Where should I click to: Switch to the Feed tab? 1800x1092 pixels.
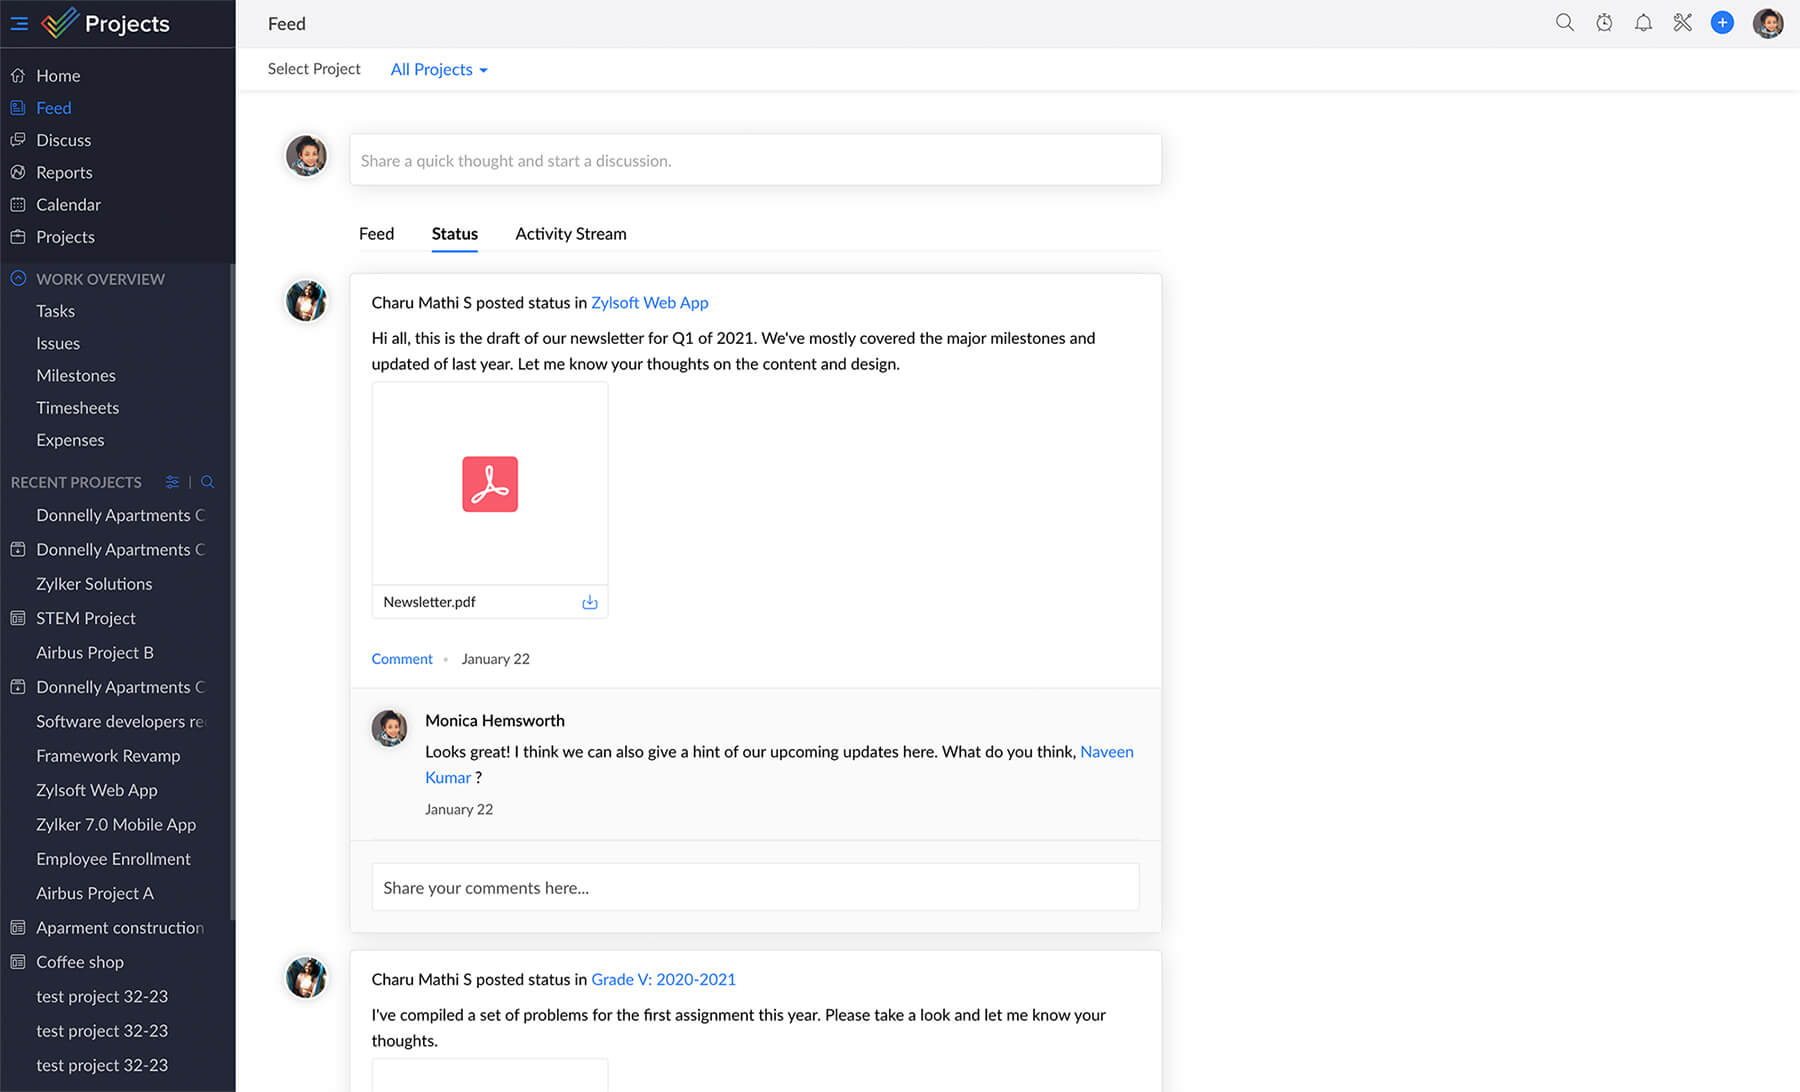(376, 234)
